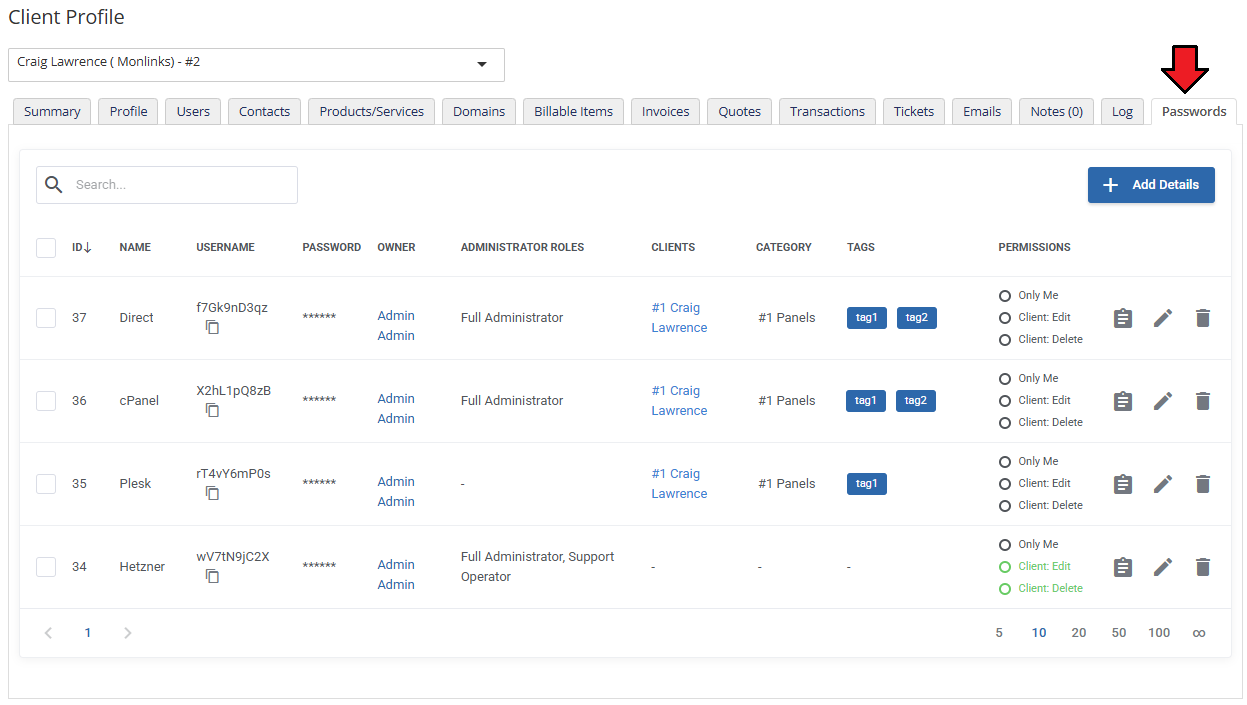This screenshot has width=1247, height=705.
Task: Check the cPanel row checkbox
Action: [46, 401]
